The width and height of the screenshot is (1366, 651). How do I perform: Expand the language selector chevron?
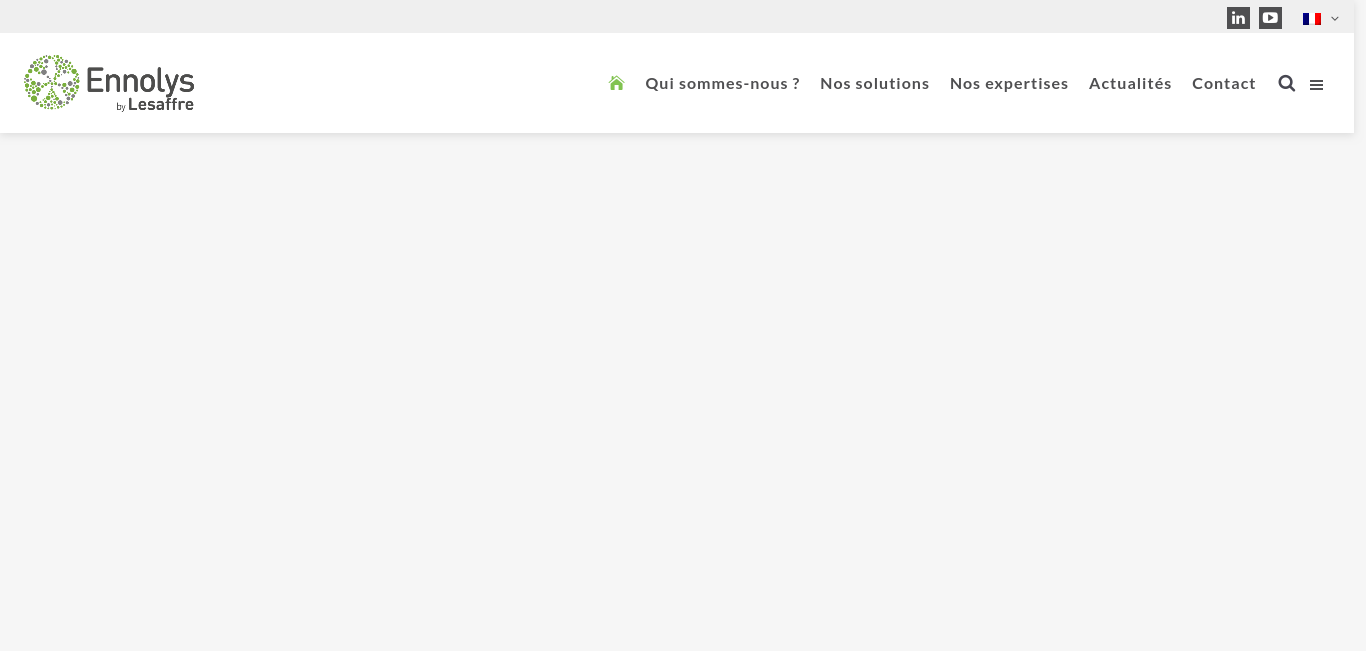tap(1335, 19)
